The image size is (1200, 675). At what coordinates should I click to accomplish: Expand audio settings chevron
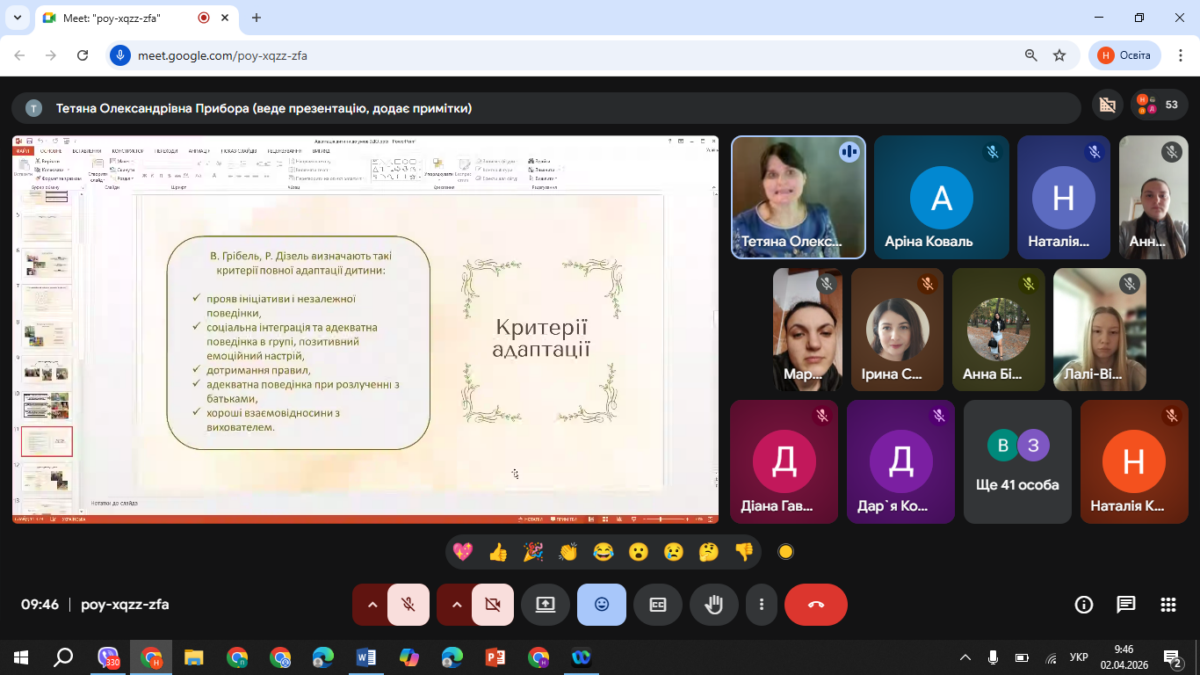(372, 604)
